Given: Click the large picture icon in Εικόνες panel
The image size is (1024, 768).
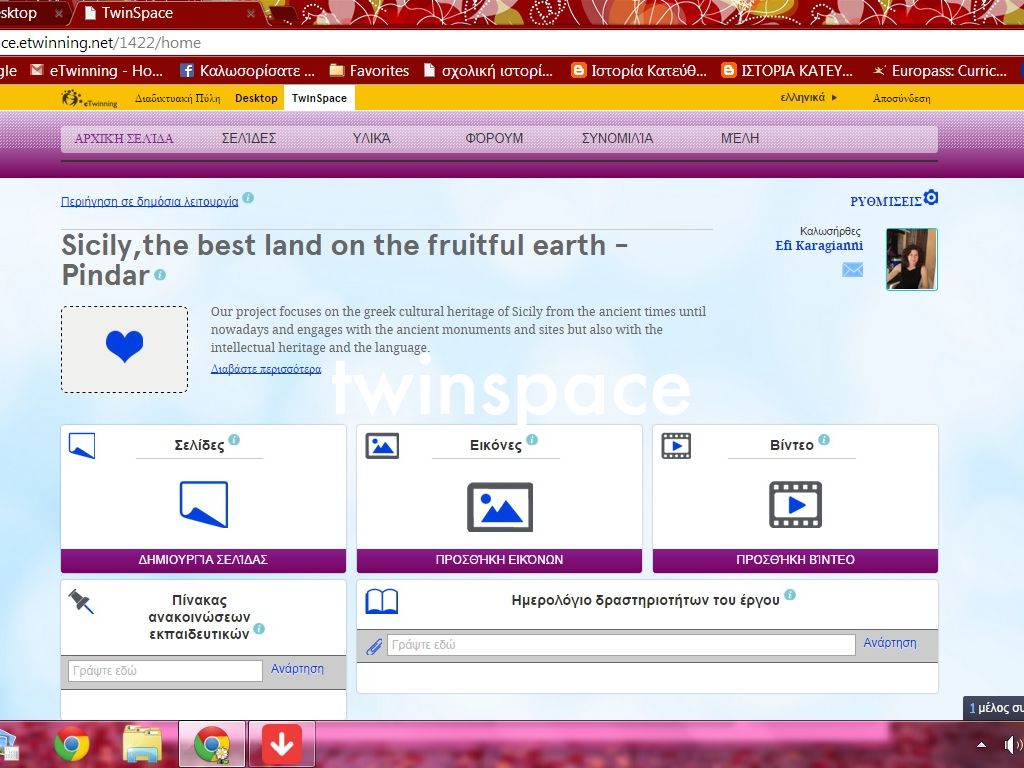Looking at the screenshot, I should pyautogui.click(x=499, y=506).
